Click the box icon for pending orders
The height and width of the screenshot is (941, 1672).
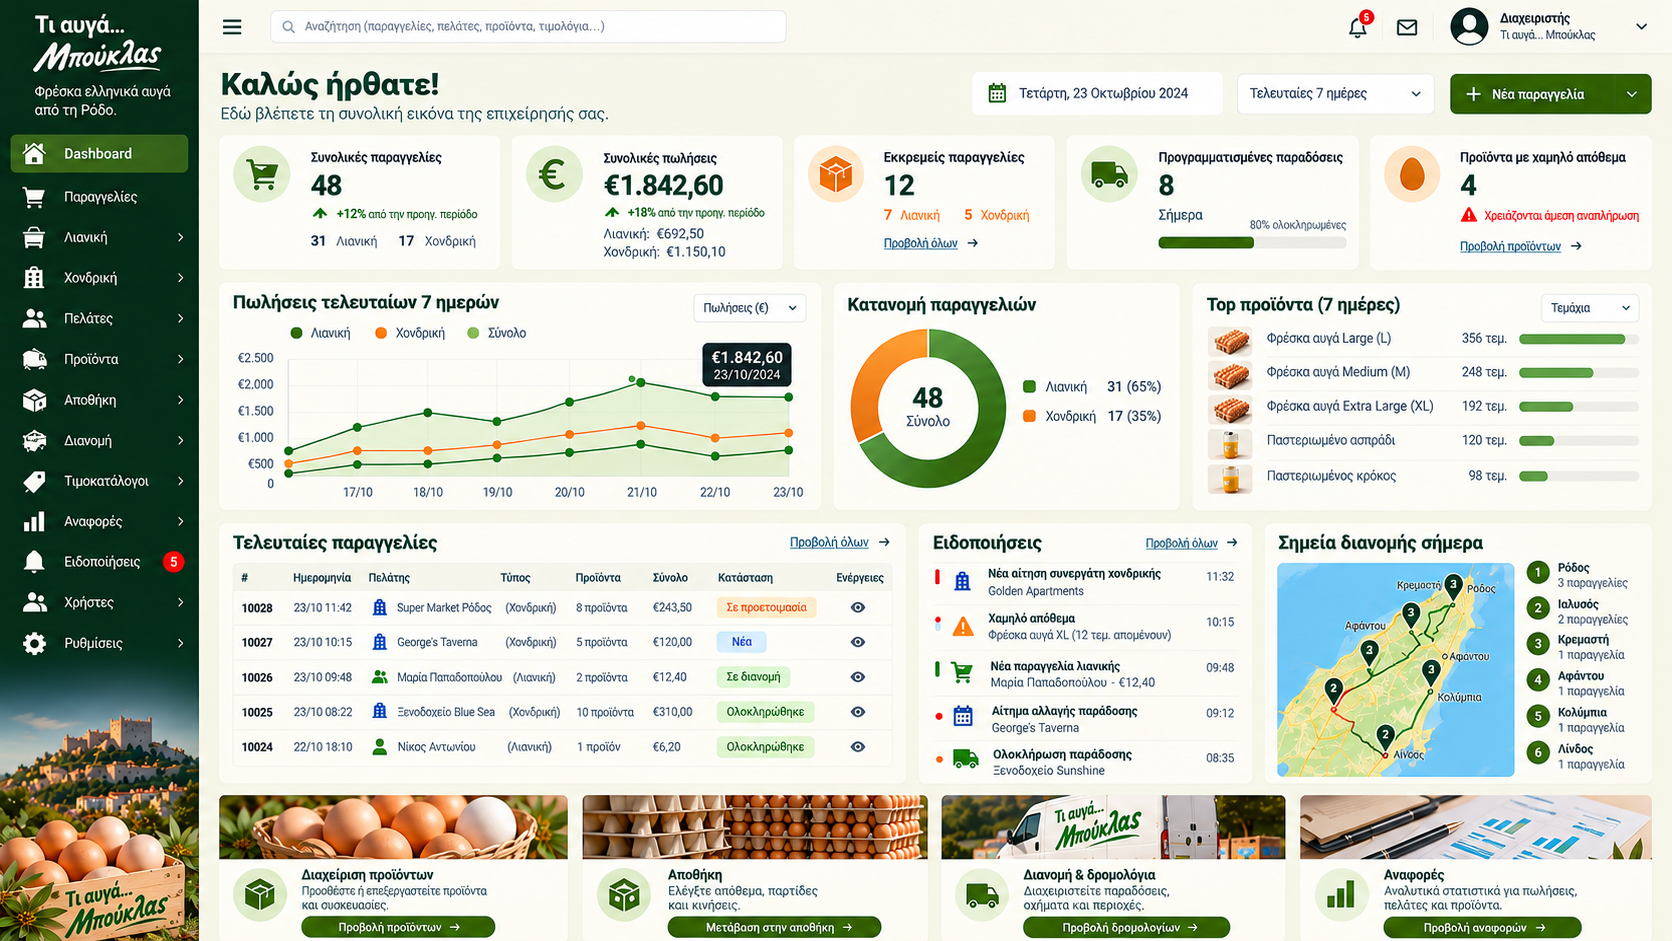pos(835,175)
